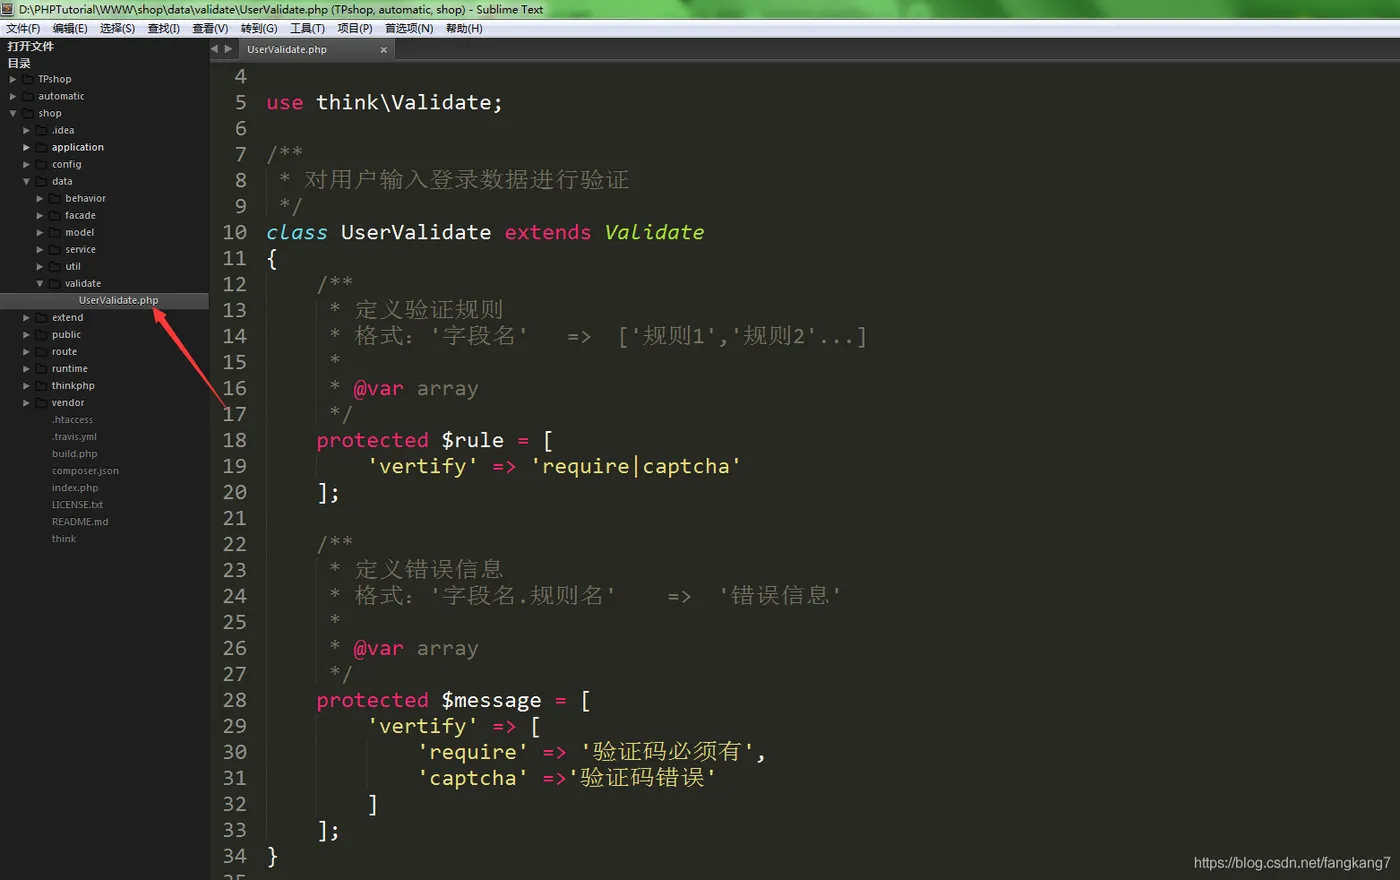Click the previous tab arrow
Viewport: 1400px width, 880px height.
214,49
